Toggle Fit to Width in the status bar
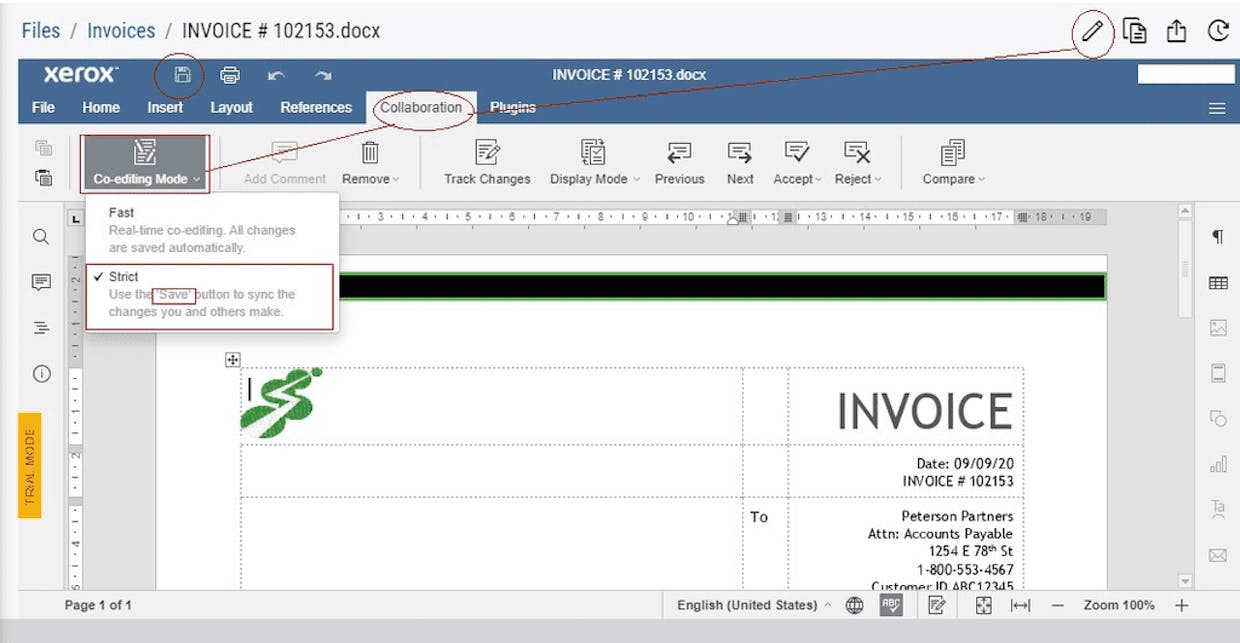This screenshot has width=1240, height=643. click(1020, 605)
